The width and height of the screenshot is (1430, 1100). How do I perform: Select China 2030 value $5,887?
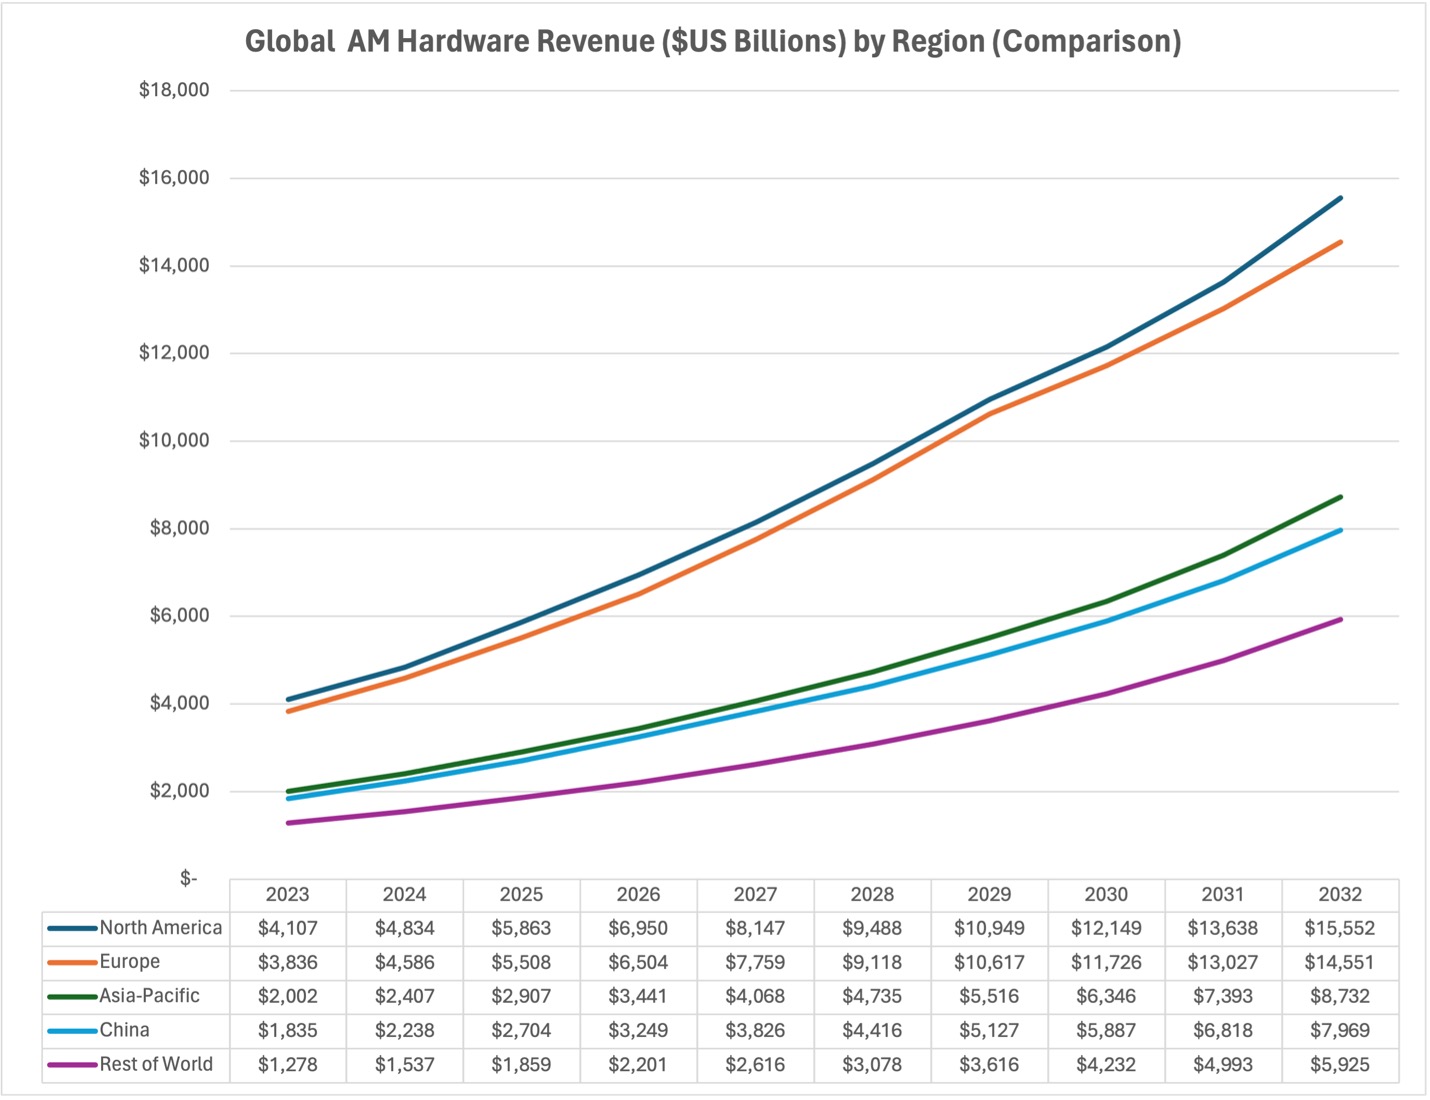pyautogui.click(x=1105, y=1030)
